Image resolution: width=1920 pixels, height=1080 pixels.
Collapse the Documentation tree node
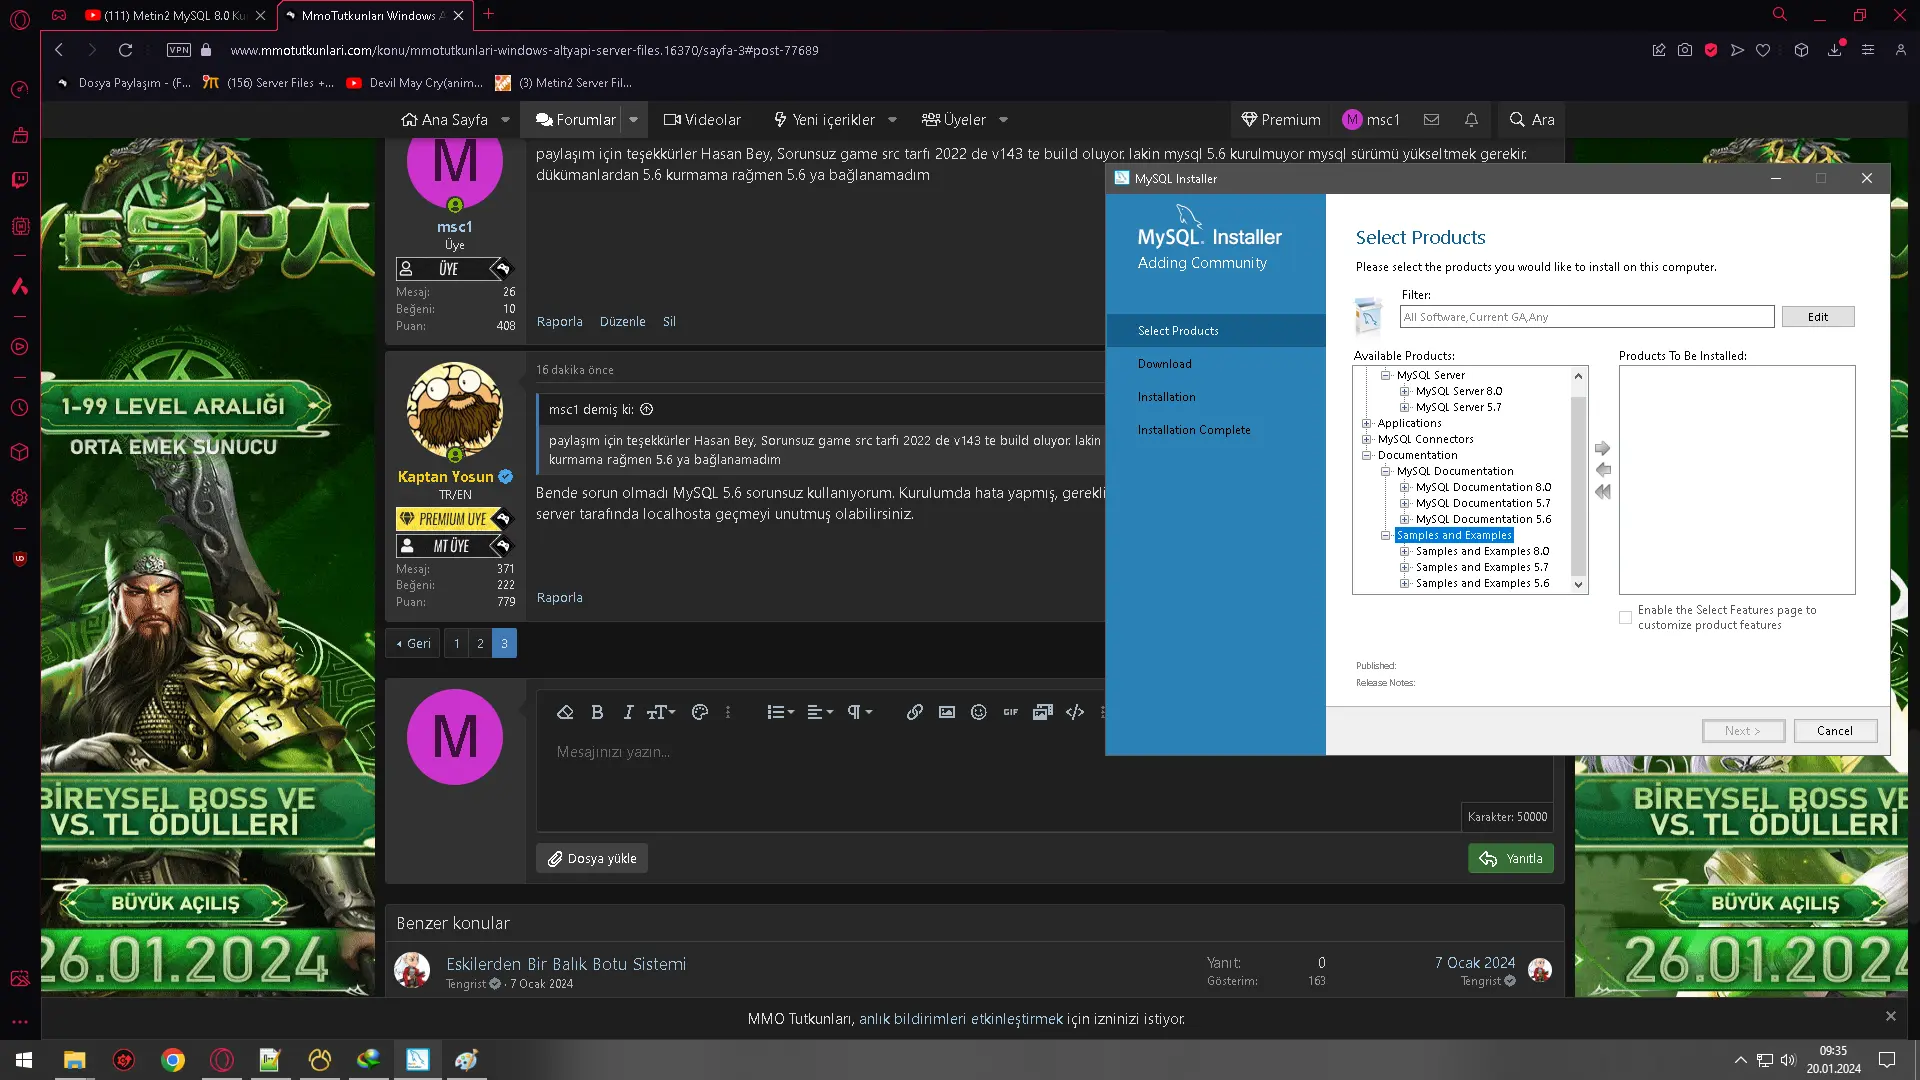coord(1367,455)
